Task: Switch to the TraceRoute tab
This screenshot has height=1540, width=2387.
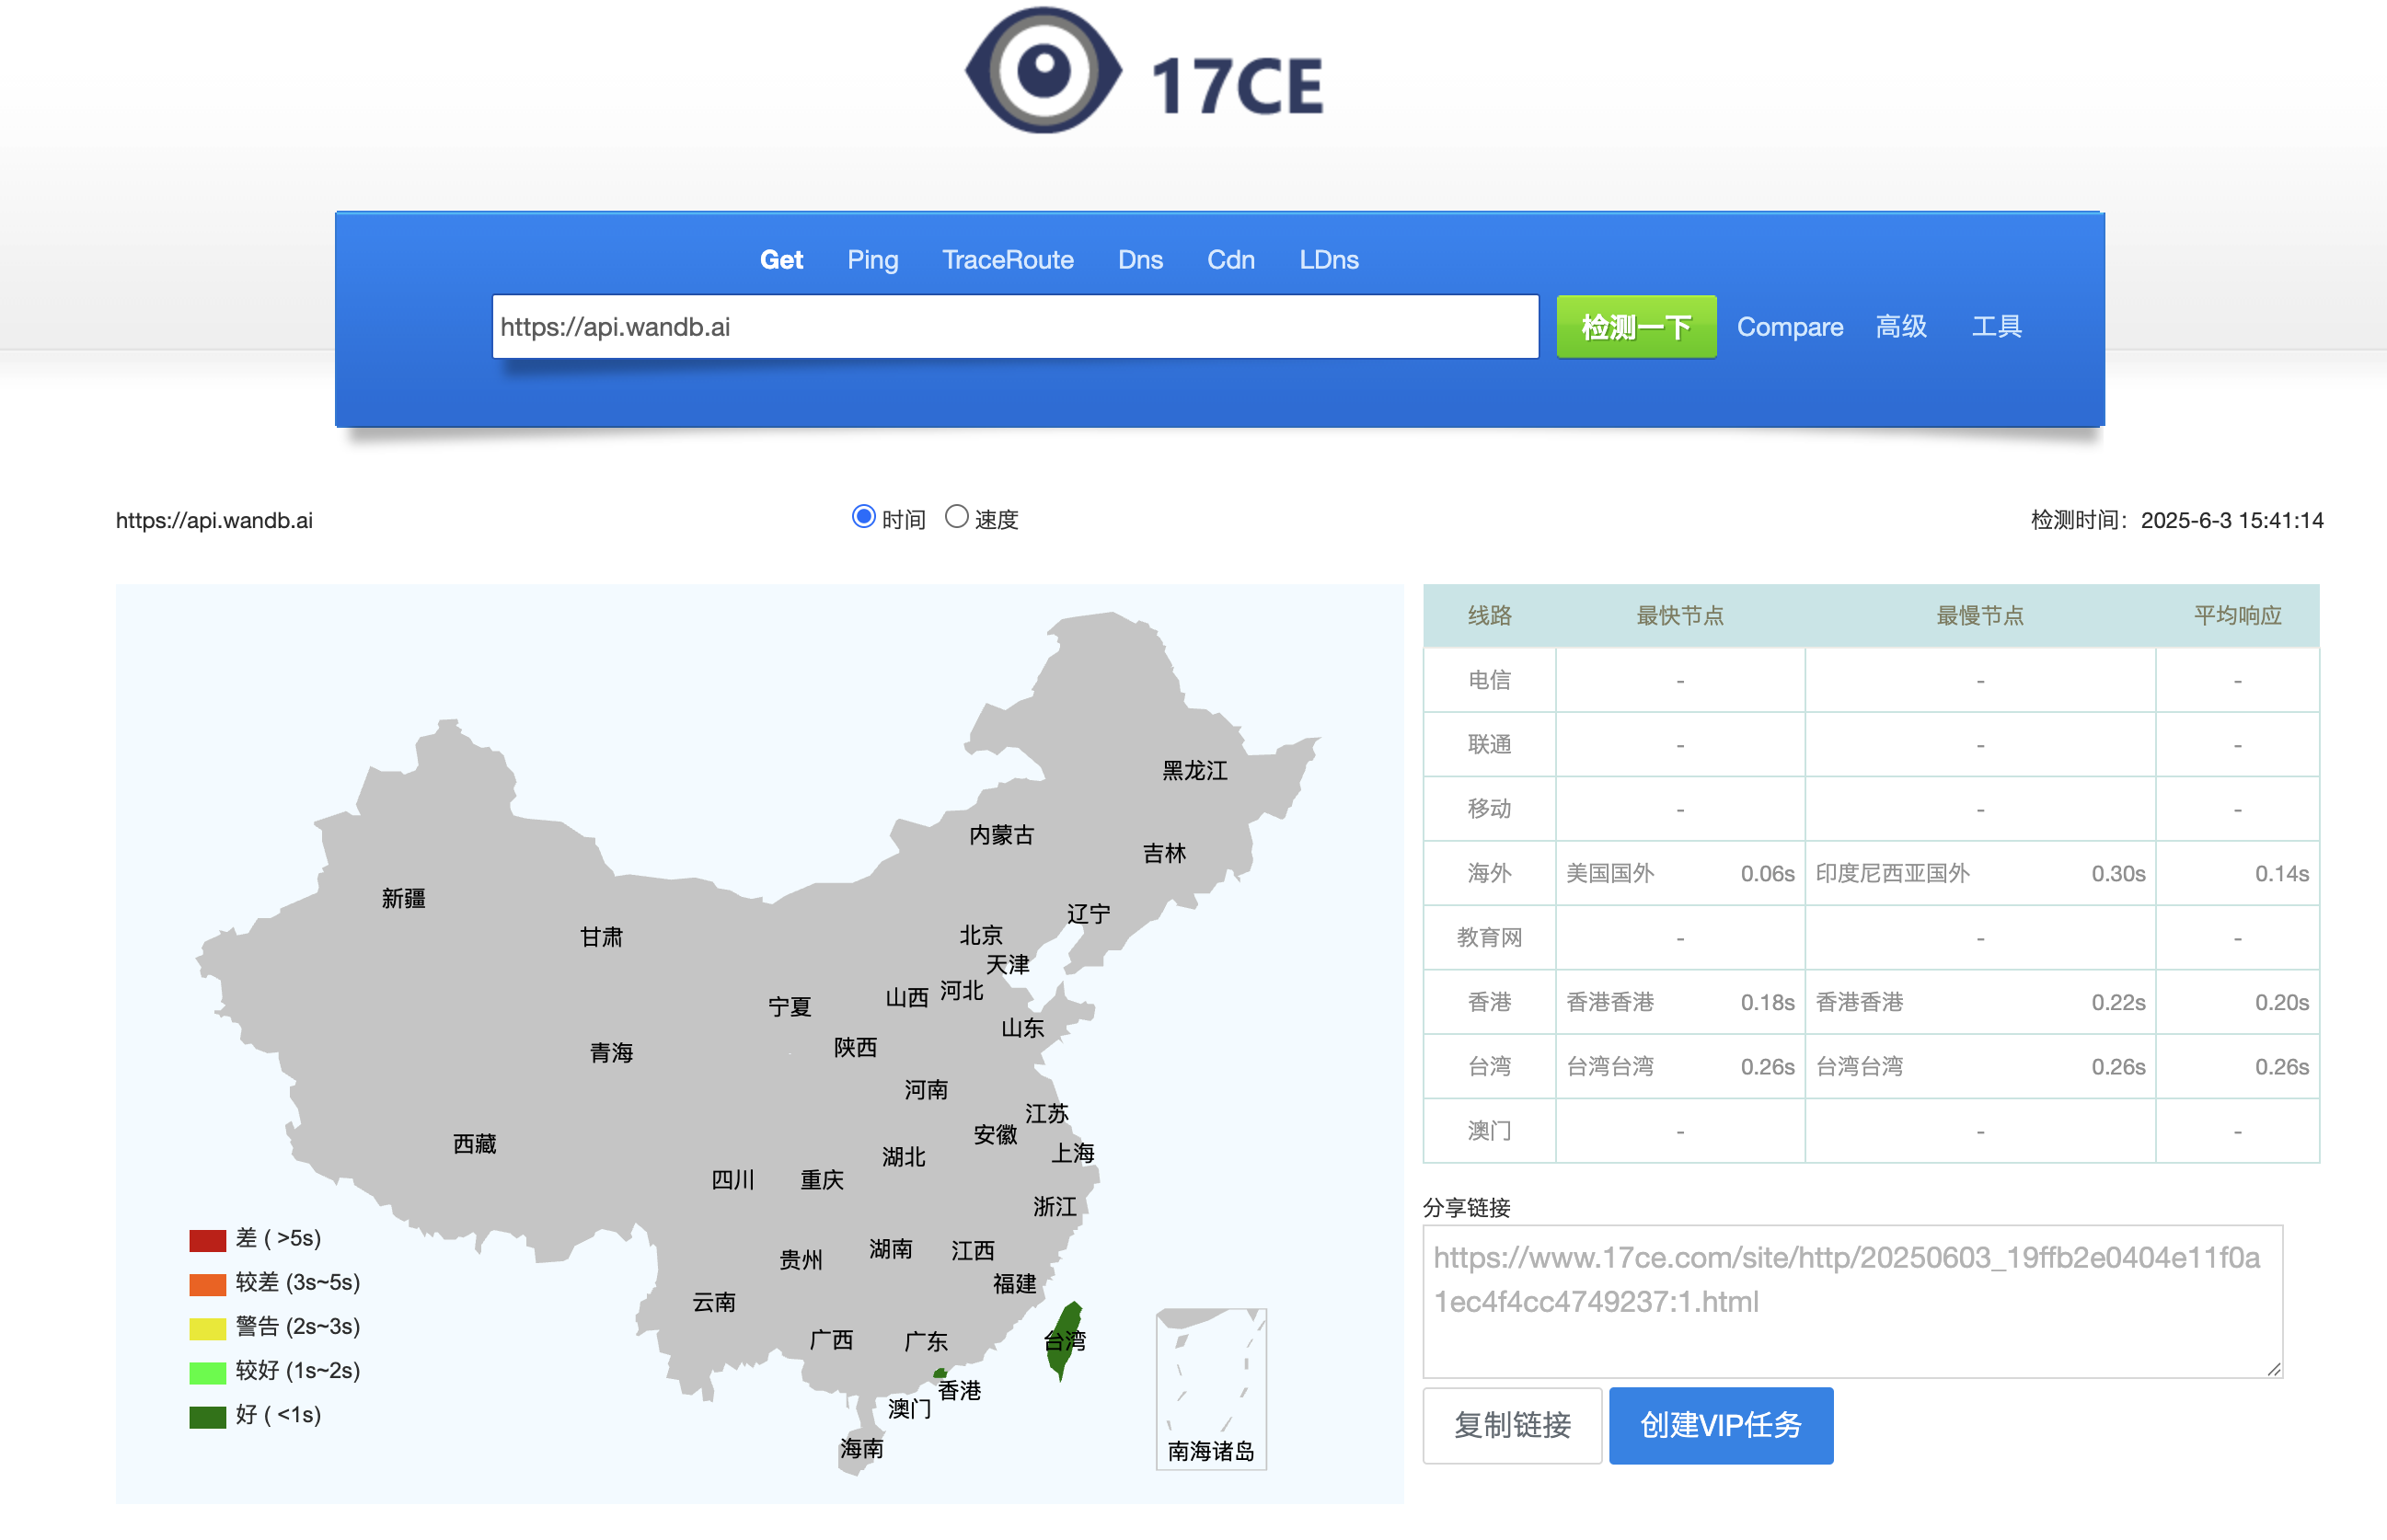Action: (x=1007, y=260)
